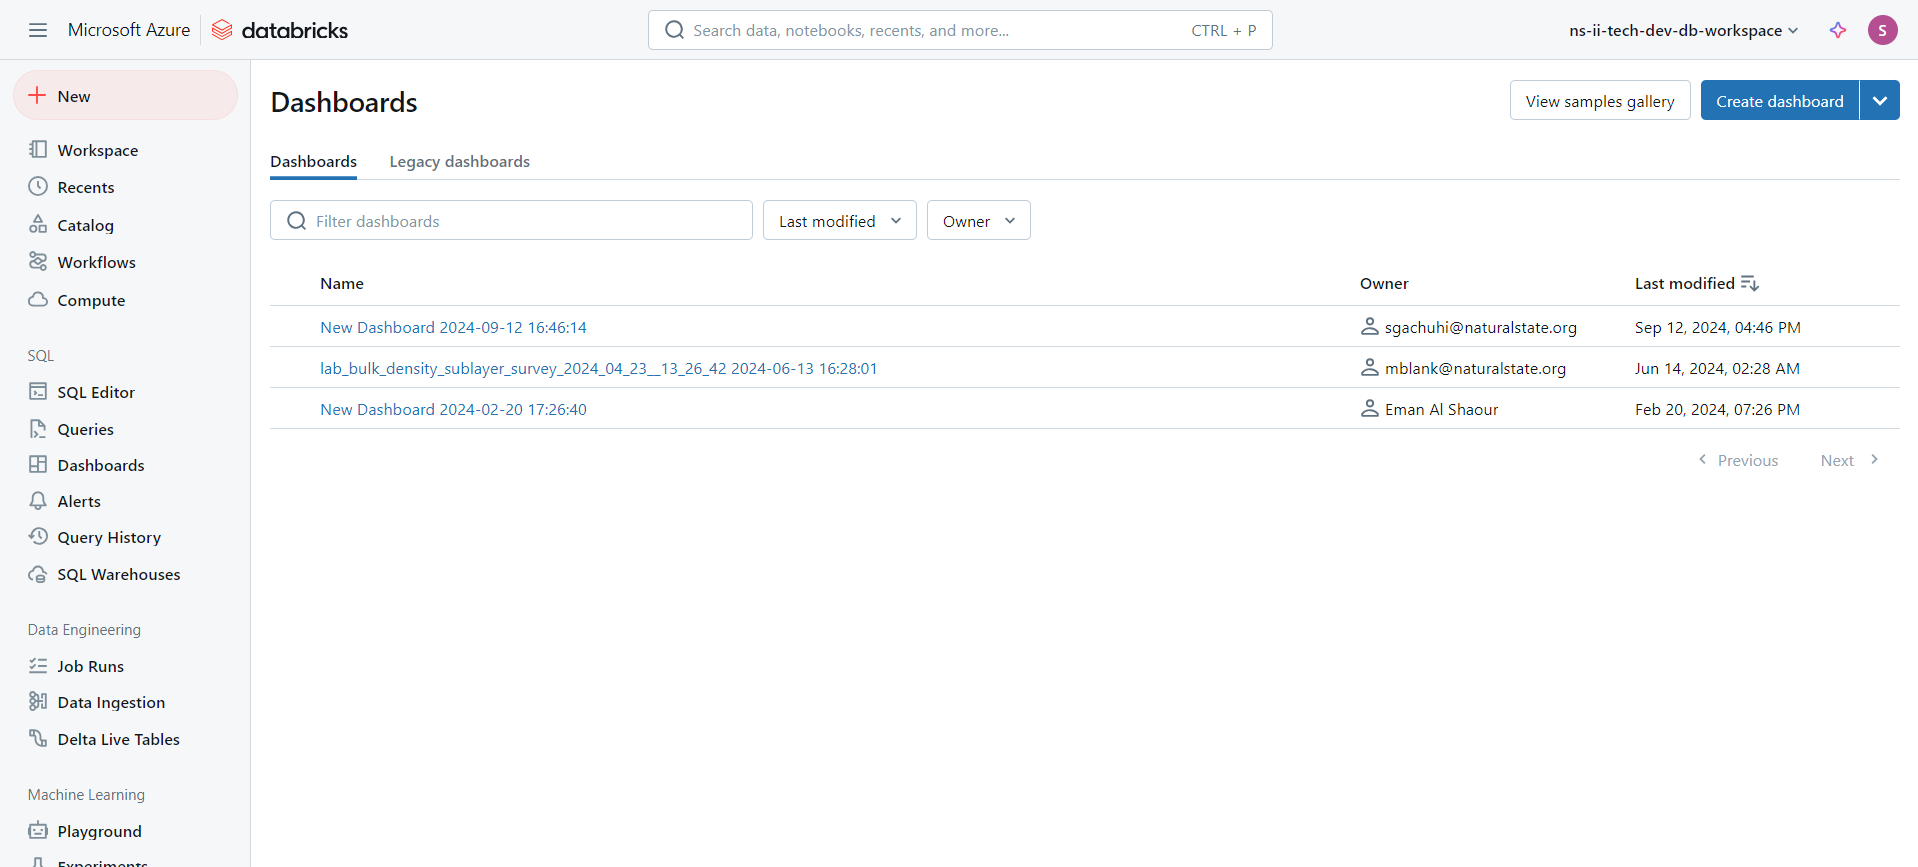Open New Dashboard 2024-09-12 16:46:14
Screen dimensions: 1918x867
(453, 327)
